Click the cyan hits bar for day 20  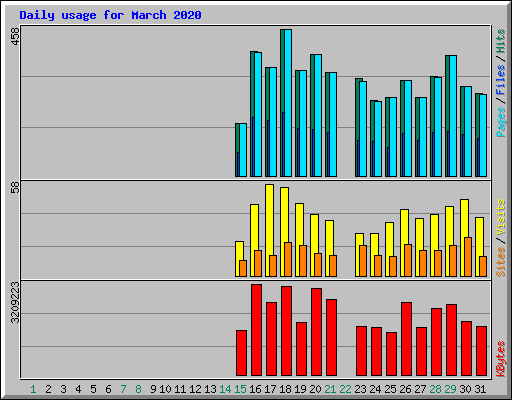click(x=318, y=115)
